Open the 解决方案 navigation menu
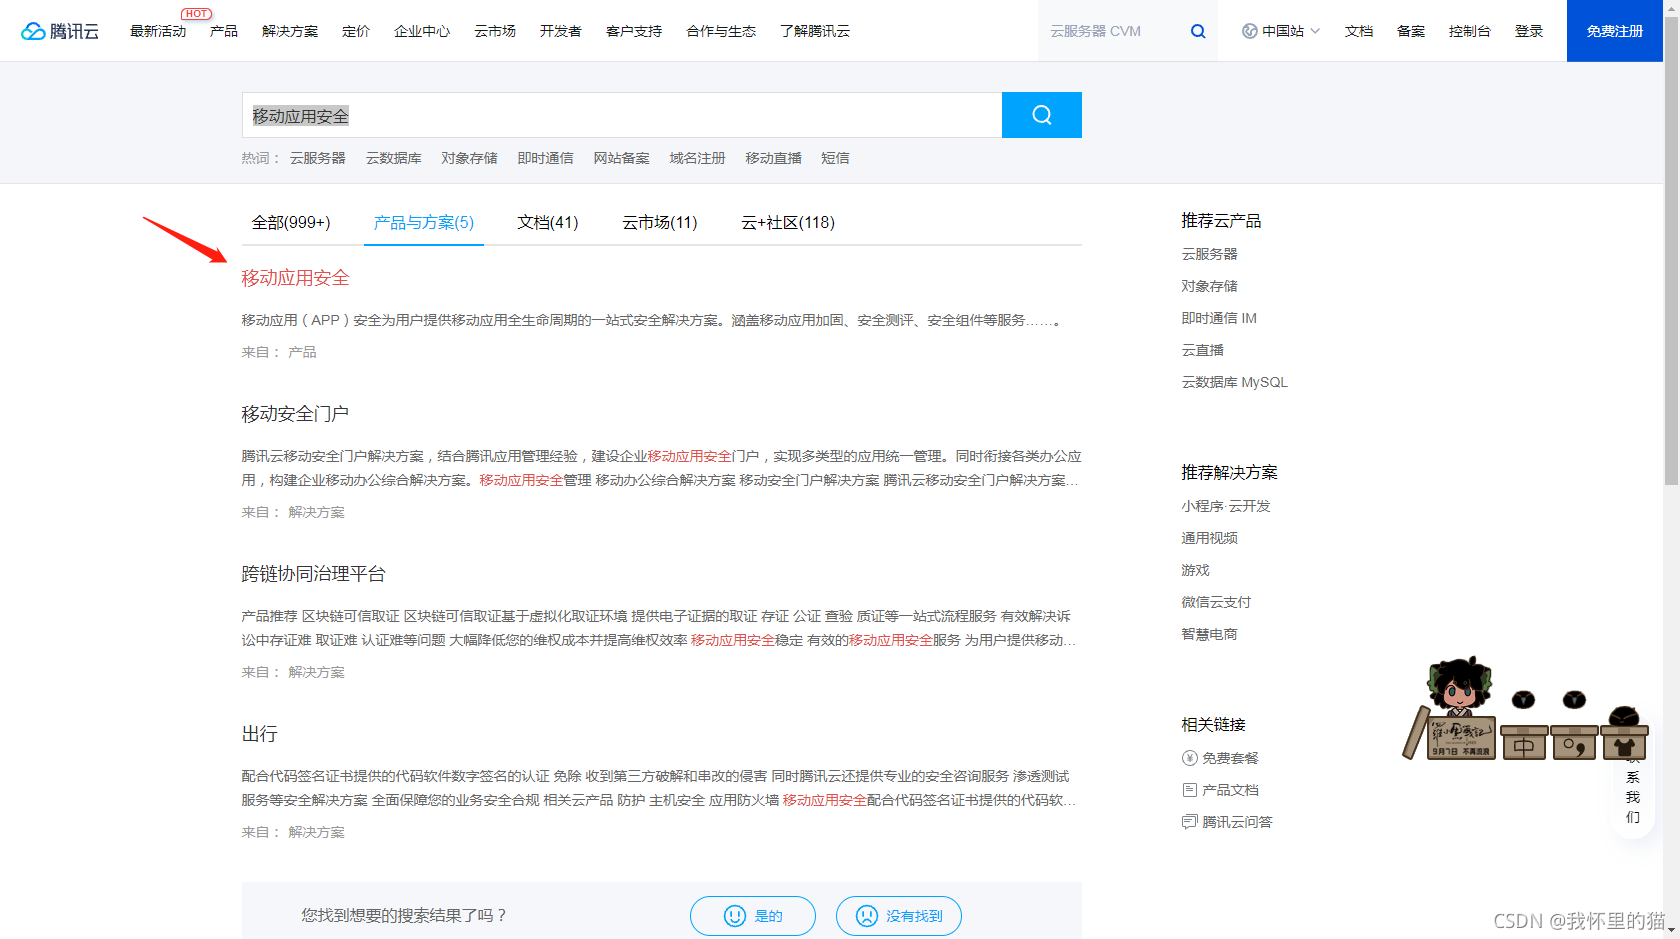This screenshot has width=1680, height=939. 290,31
